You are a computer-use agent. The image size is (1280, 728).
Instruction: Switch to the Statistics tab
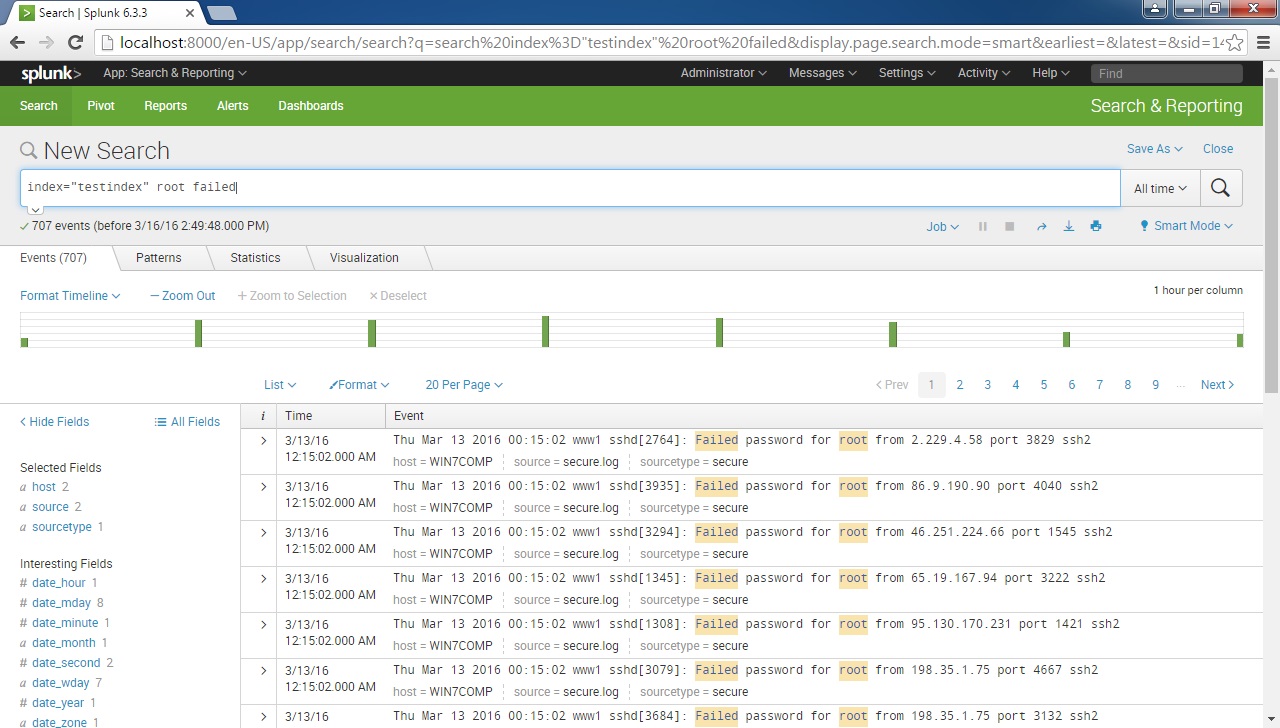pos(255,258)
